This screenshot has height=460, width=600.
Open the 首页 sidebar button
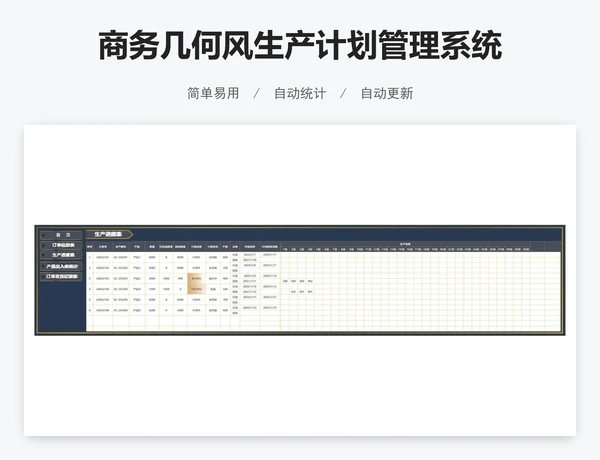61,235
